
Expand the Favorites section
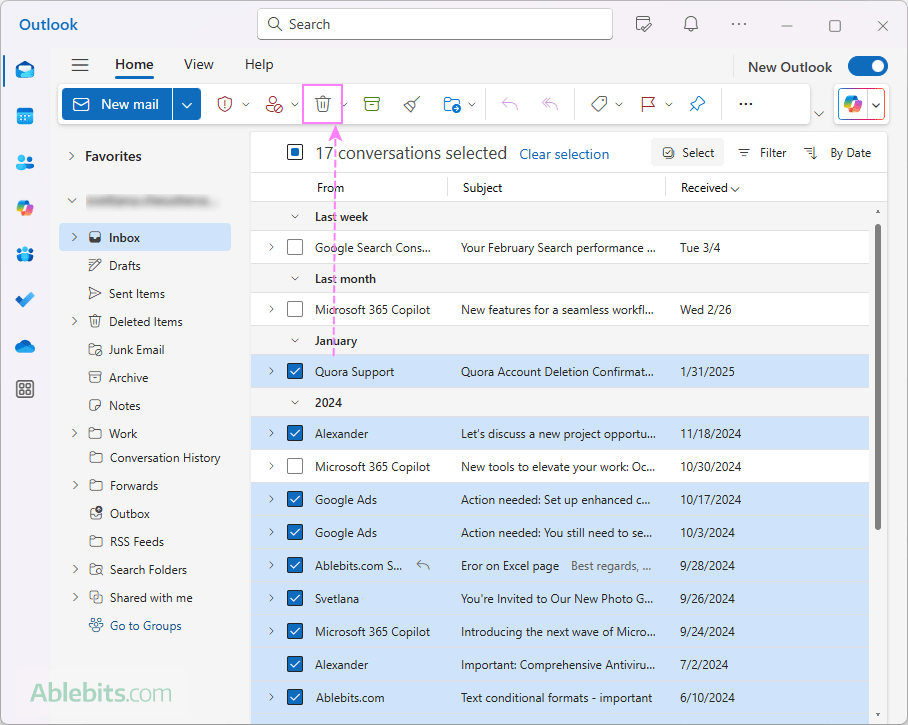[71, 156]
